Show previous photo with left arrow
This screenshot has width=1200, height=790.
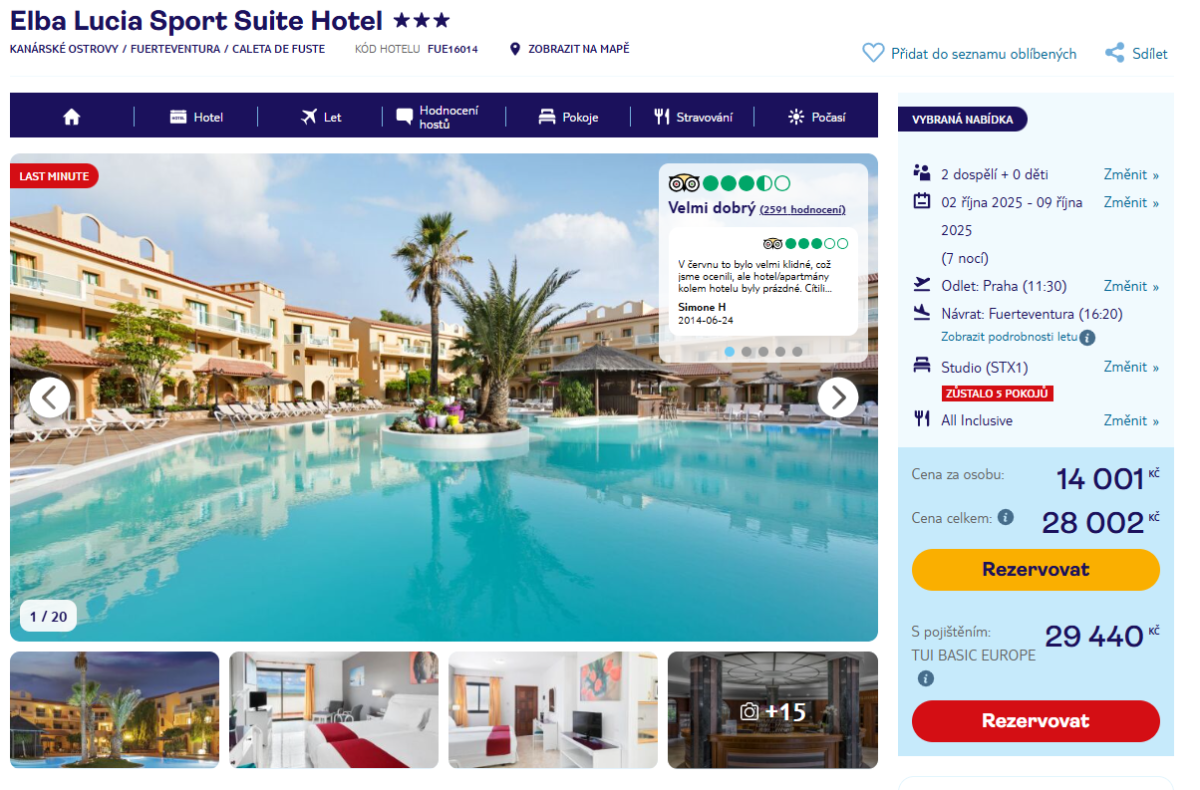tap(50, 397)
